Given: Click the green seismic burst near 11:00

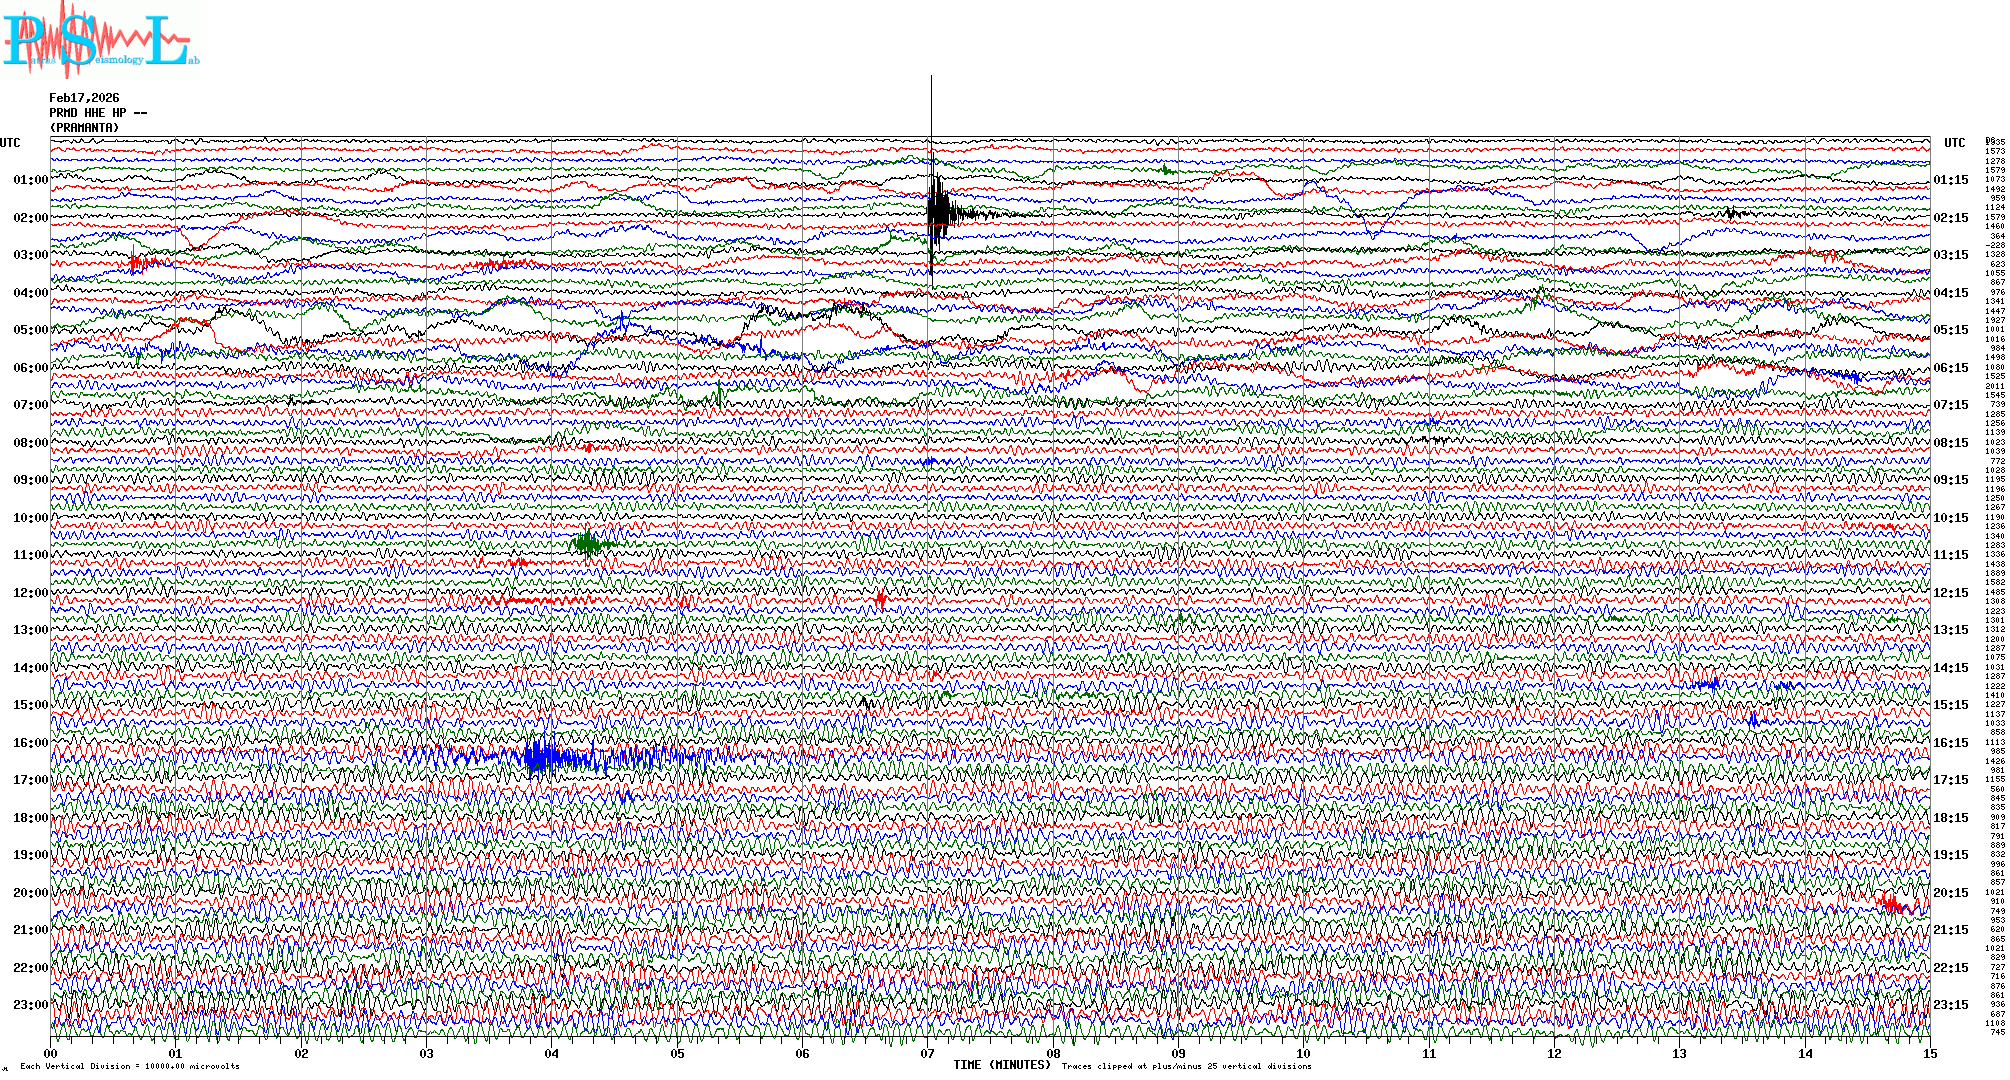Looking at the screenshot, I should [588, 544].
